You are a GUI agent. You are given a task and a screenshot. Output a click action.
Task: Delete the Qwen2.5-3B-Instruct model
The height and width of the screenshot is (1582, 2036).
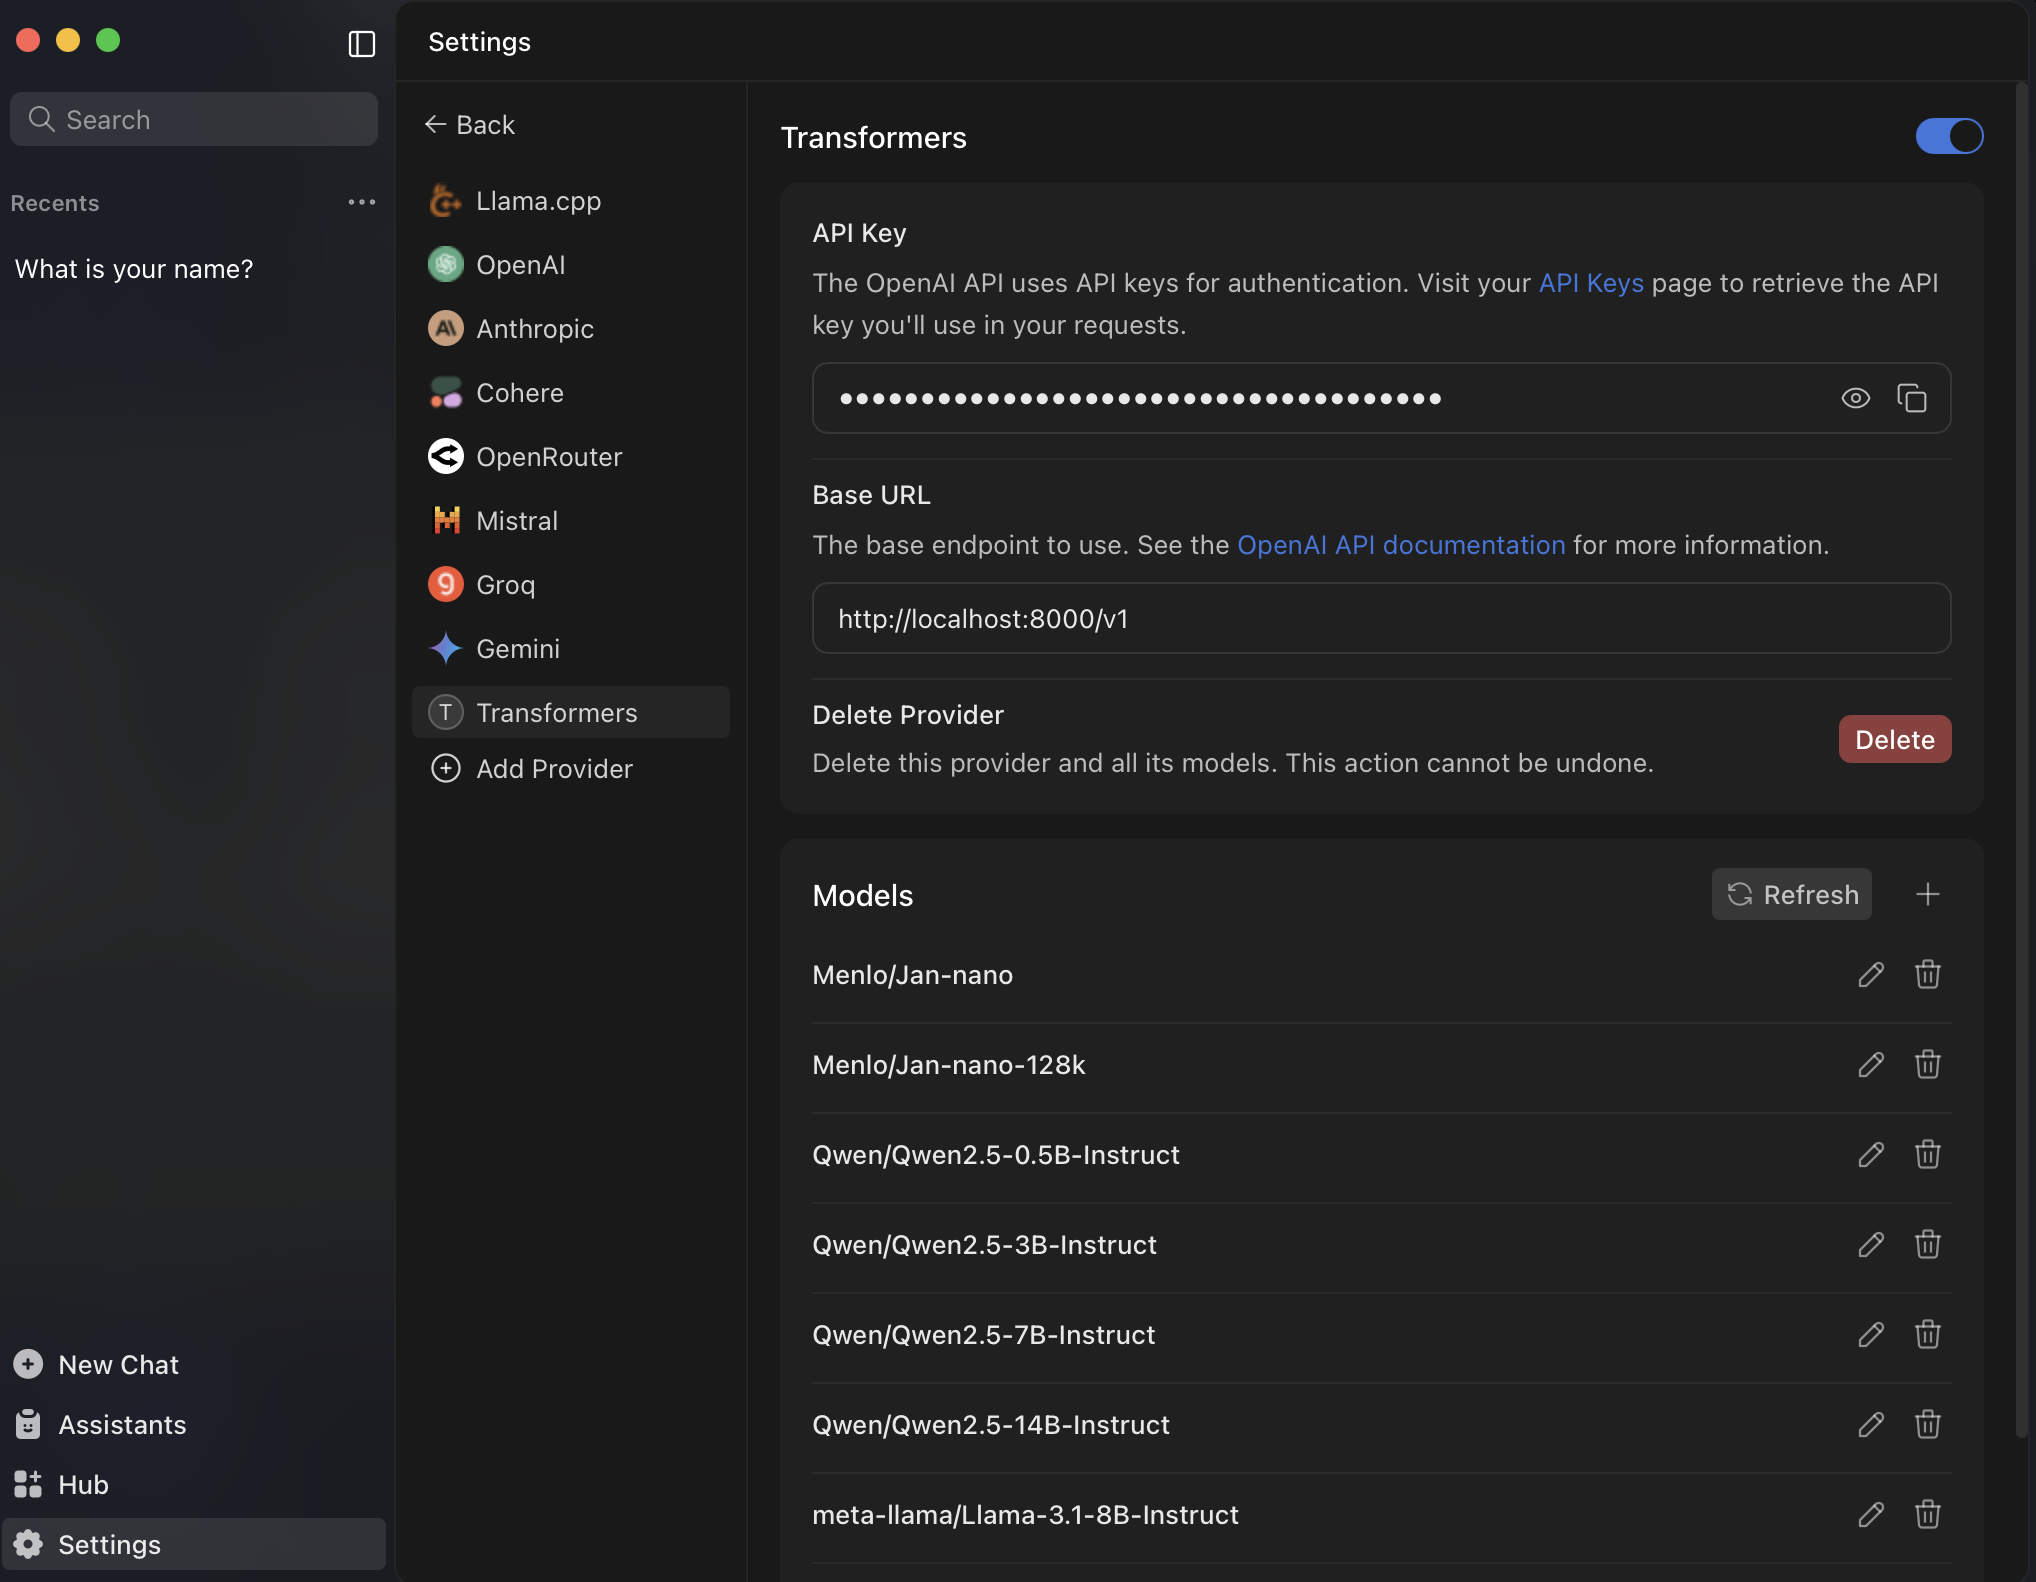(x=1927, y=1244)
